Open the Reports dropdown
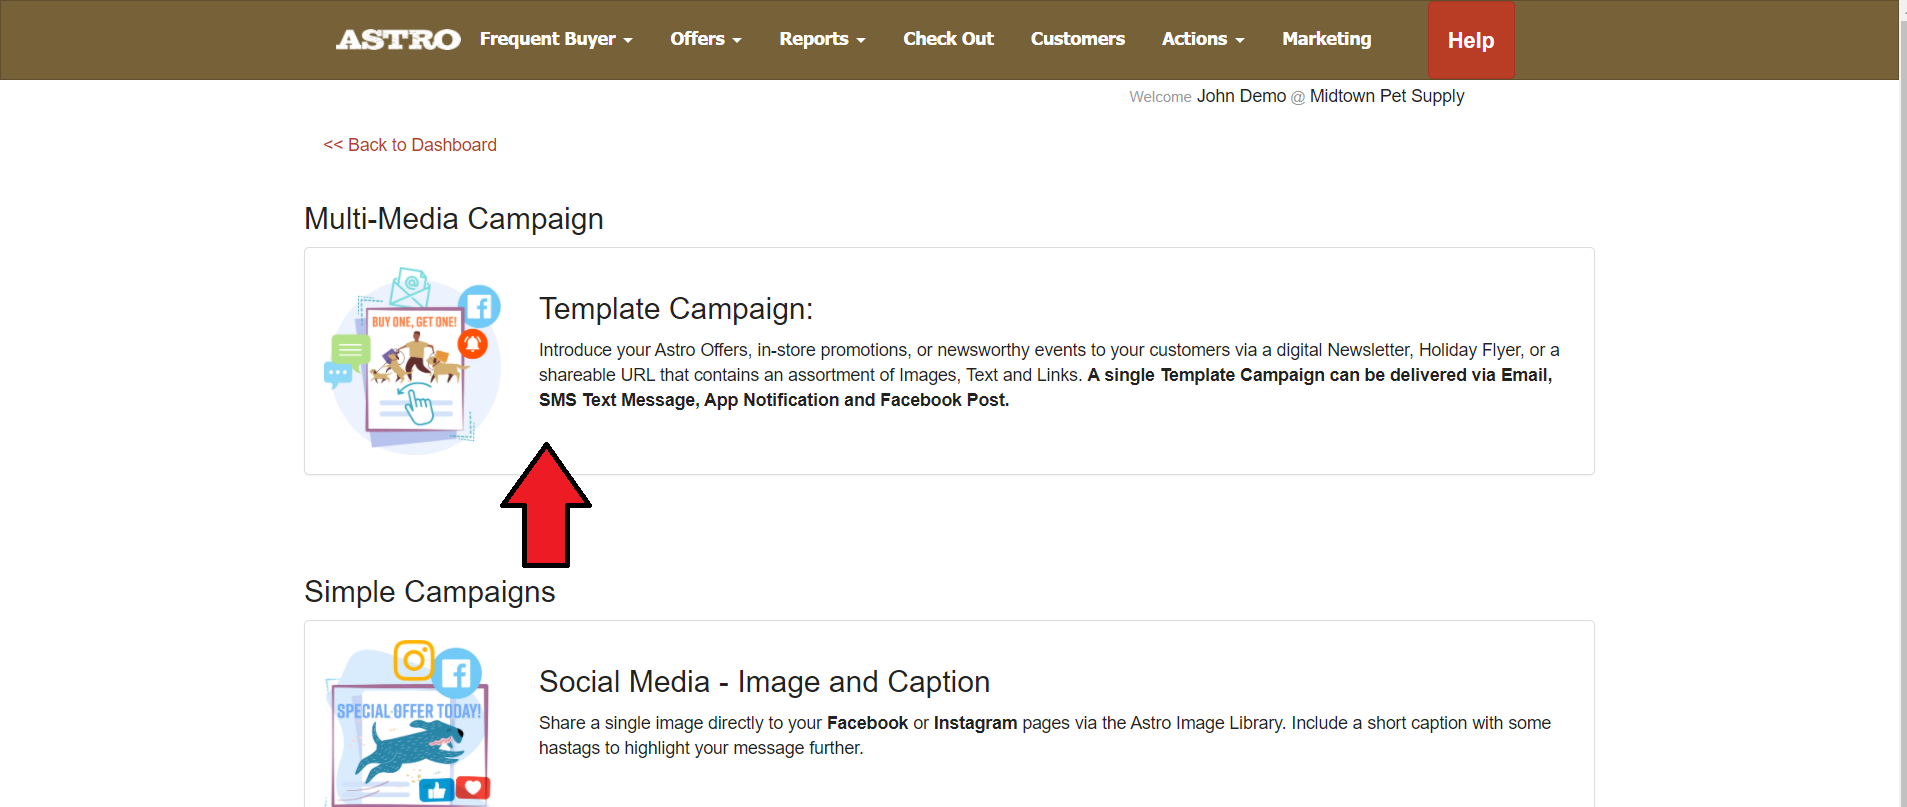Image resolution: width=1907 pixels, height=807 pixels. (822, 39)
